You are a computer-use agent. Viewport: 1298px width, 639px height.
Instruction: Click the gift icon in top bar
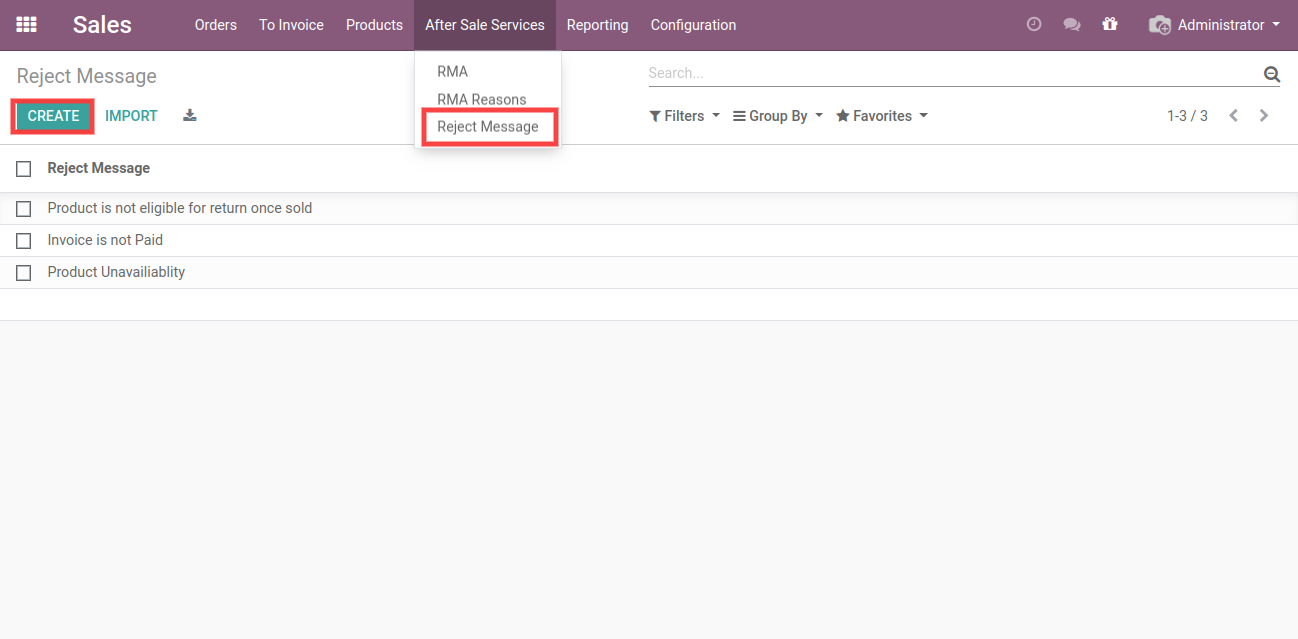1110,25
